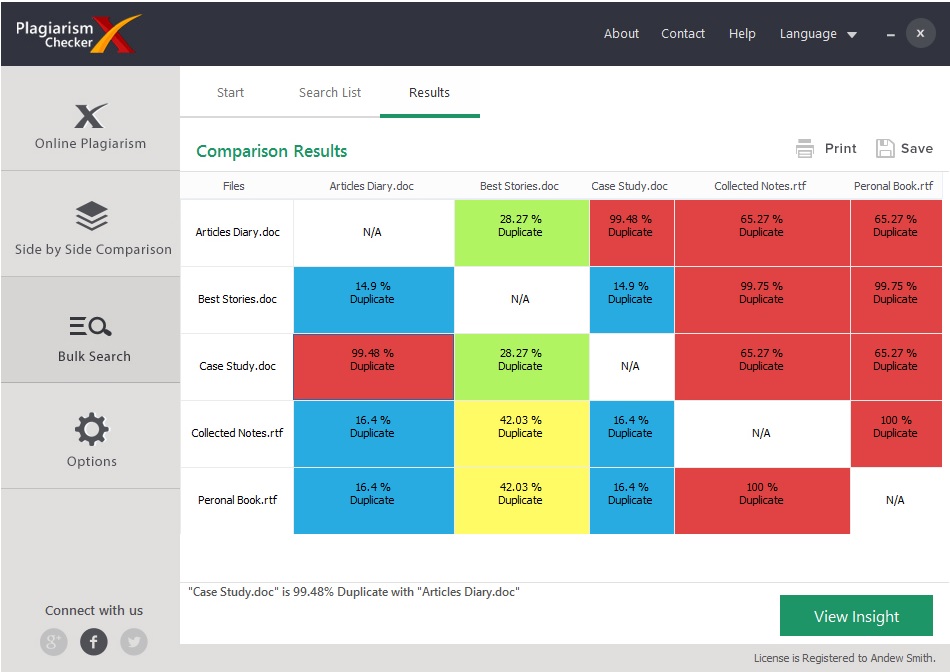The image size is (950, 672).
Task: Click the Plagiarism Checker X logo
Action: tap(76, 33)
